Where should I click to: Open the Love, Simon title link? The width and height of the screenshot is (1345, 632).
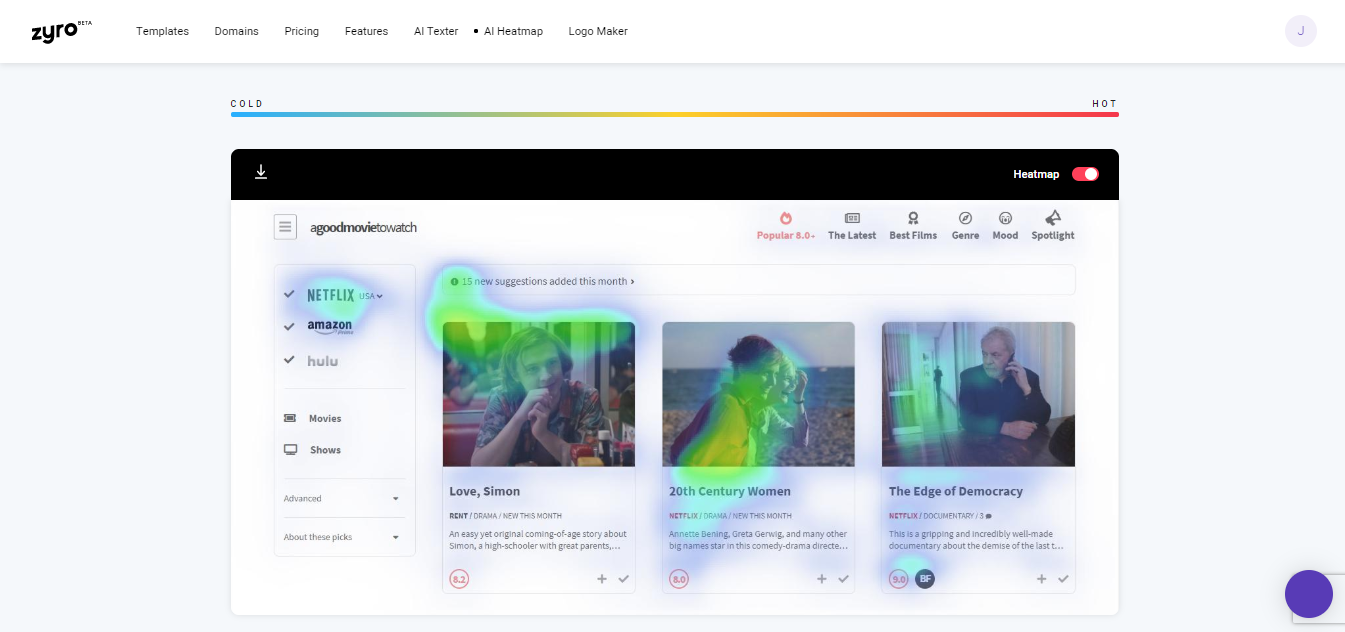tap(484, 491)
